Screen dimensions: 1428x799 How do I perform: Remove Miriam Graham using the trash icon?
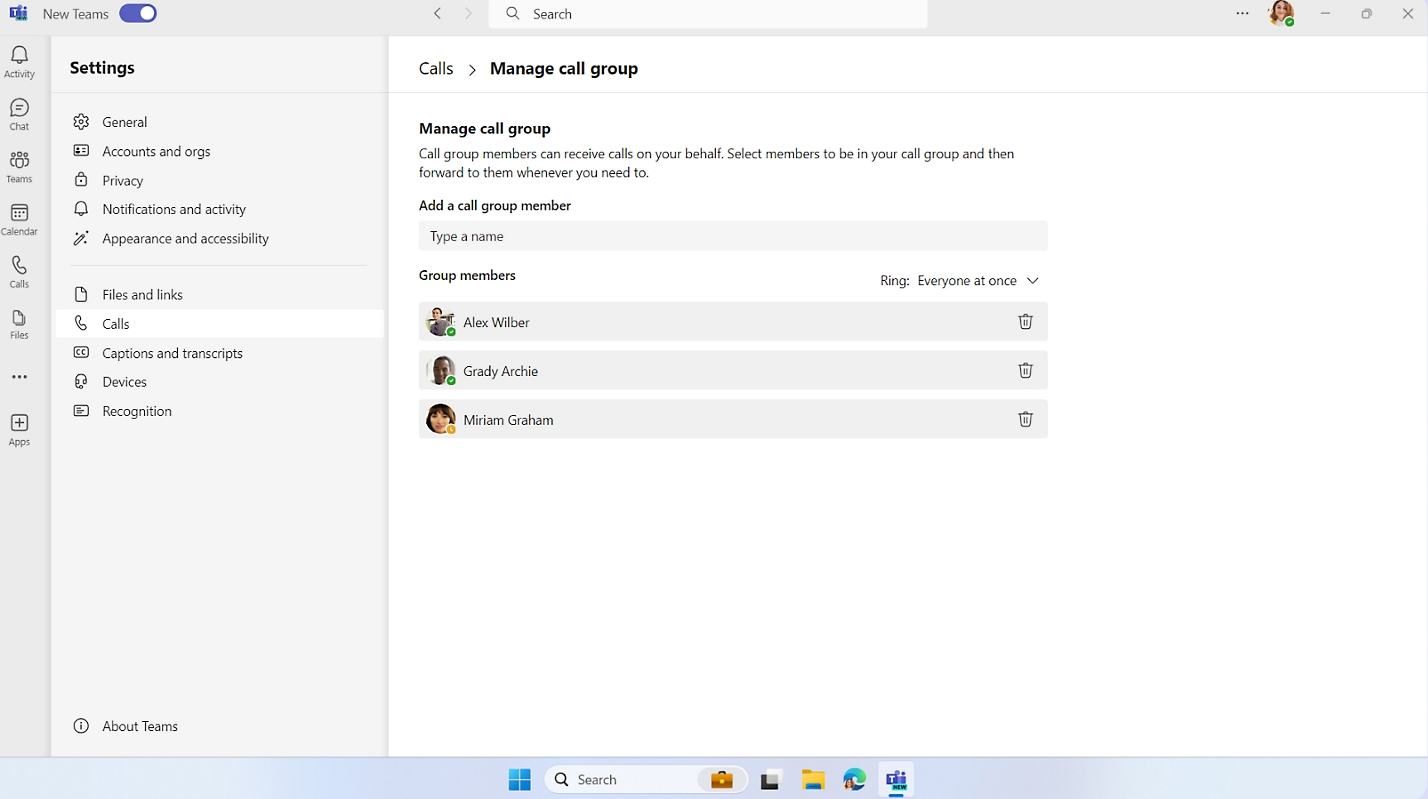click(x=1025, y=420)
